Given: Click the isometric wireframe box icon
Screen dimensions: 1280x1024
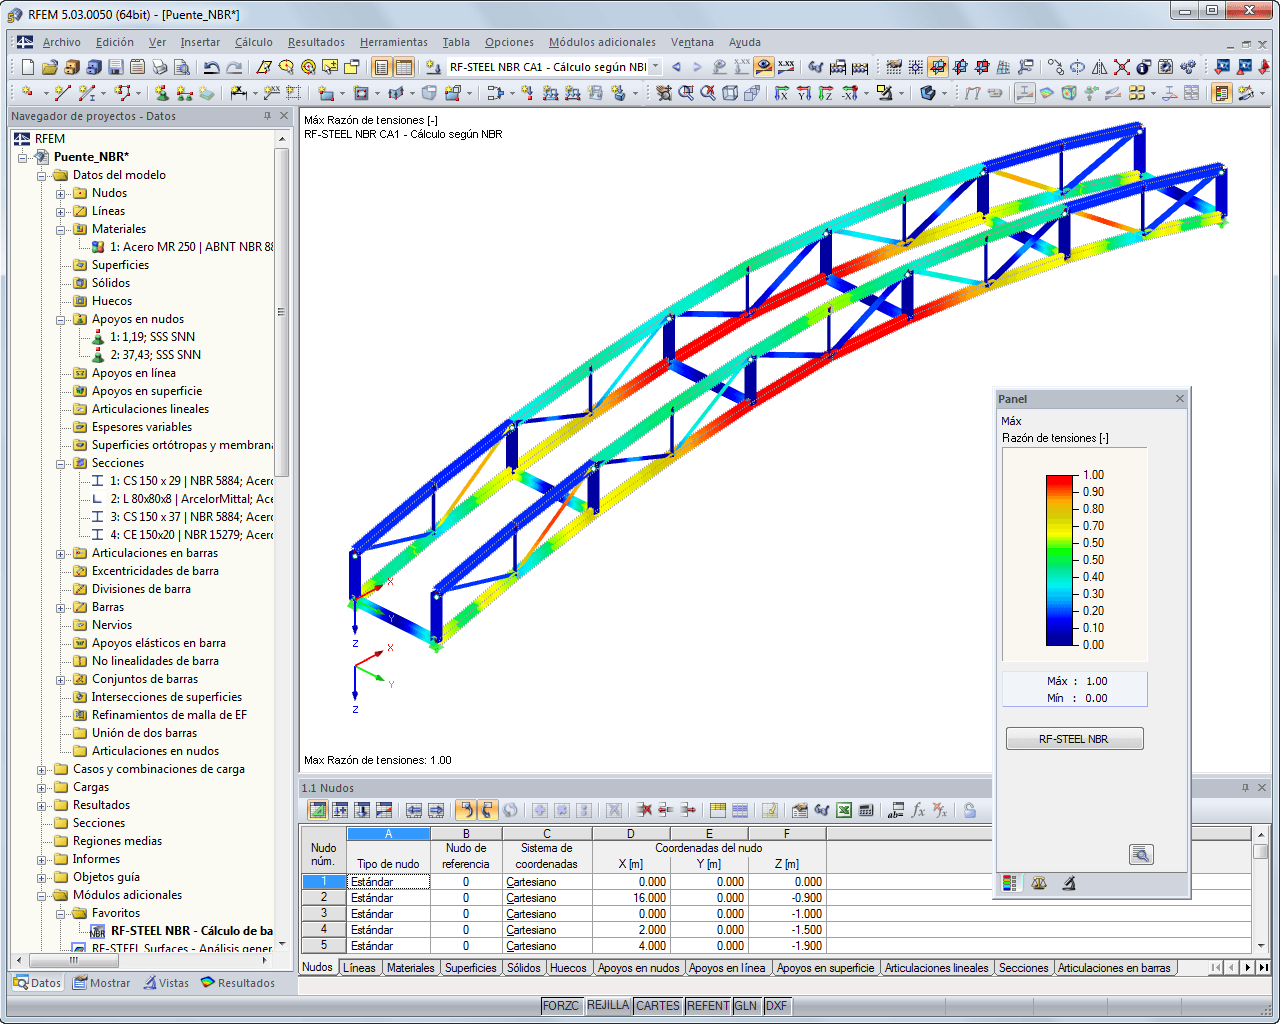Looking at the screenshot, I should (x=730, y=92).
